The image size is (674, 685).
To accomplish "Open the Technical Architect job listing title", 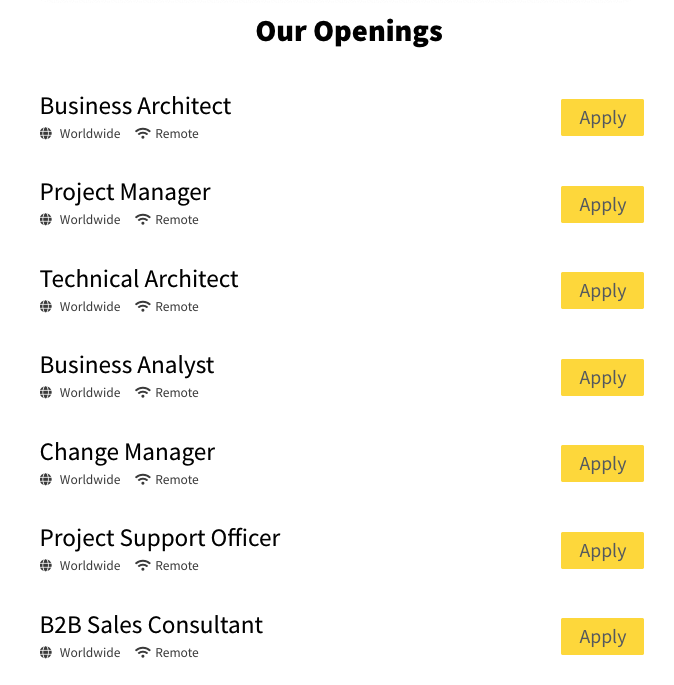I will tap(139, 279).
